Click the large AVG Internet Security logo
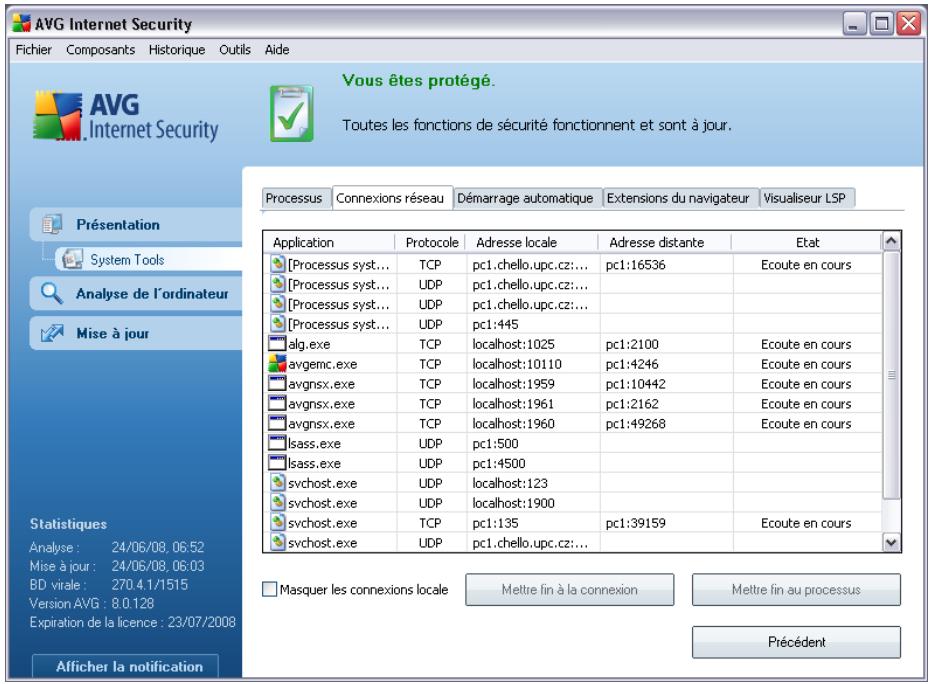 pyautogui.click(x=125, y=116)
